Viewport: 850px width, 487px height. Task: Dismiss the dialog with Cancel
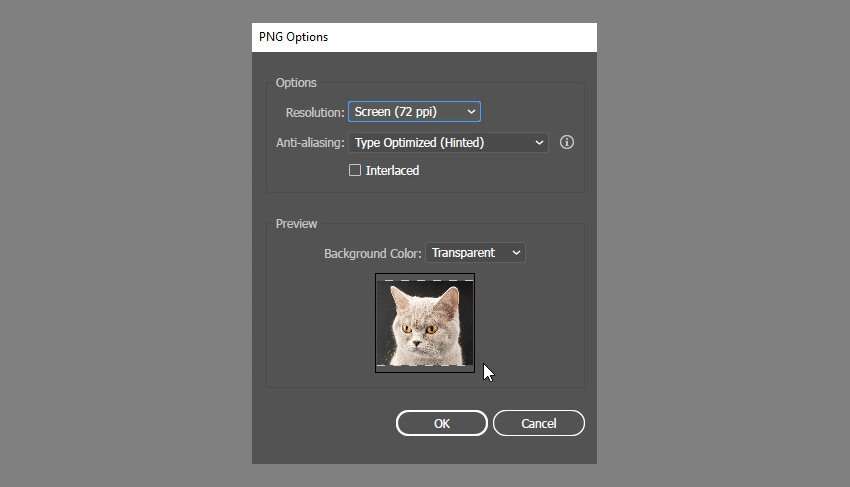coord(539,423)
